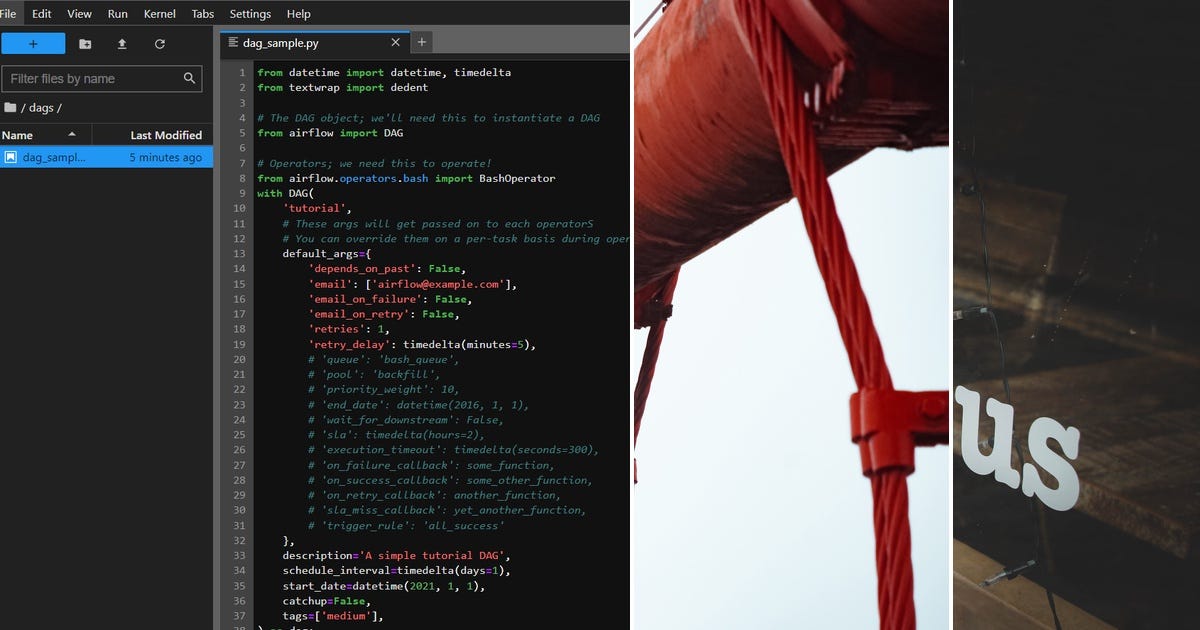Click the file icon beside dag_sampl
The height and width of the screenshot is (630, 1200).
point(12,157)
